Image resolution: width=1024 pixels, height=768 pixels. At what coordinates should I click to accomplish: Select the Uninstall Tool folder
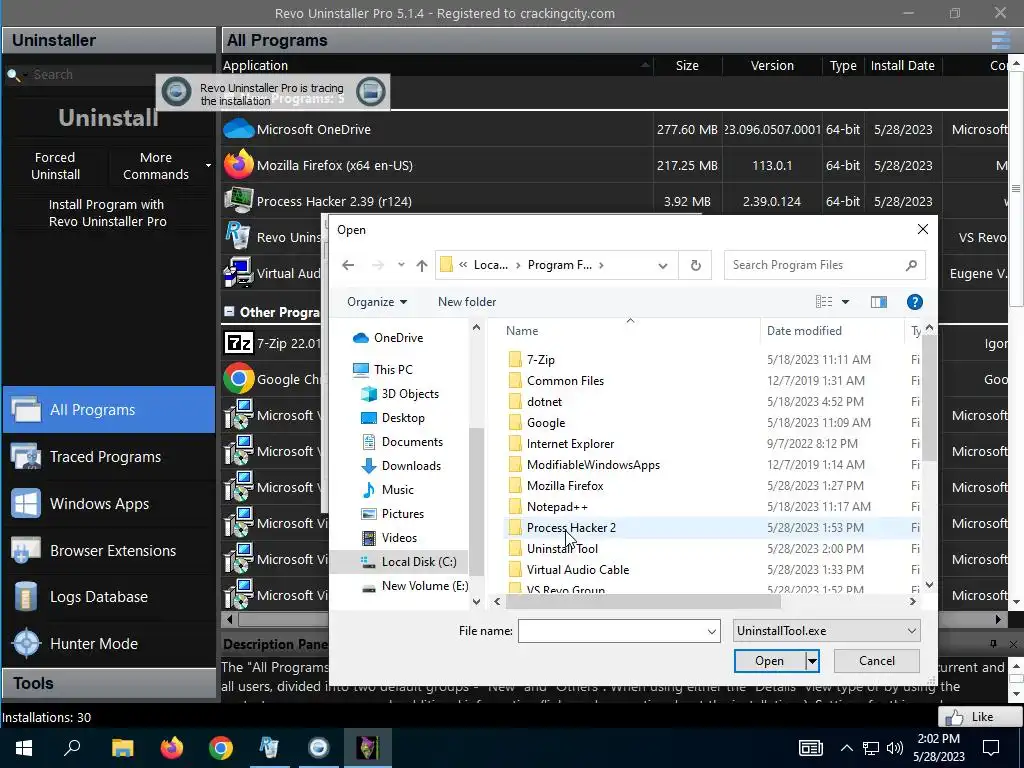click(562, 549)
